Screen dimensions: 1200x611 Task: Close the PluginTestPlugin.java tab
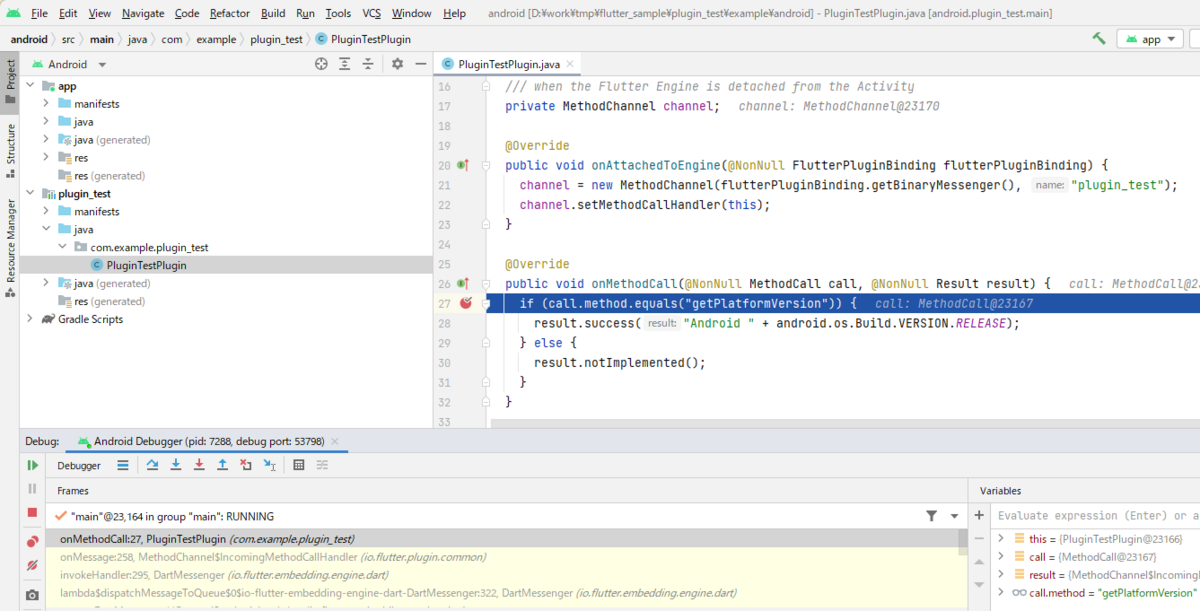coord(570,64)
